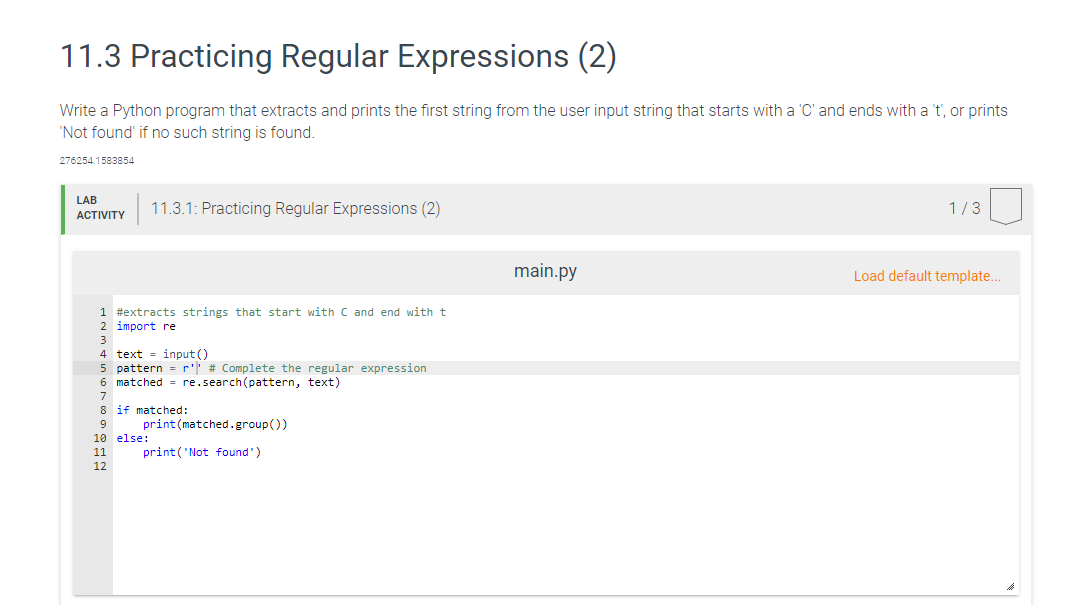Click the 'if matched:' statement line

pos(151,410)
